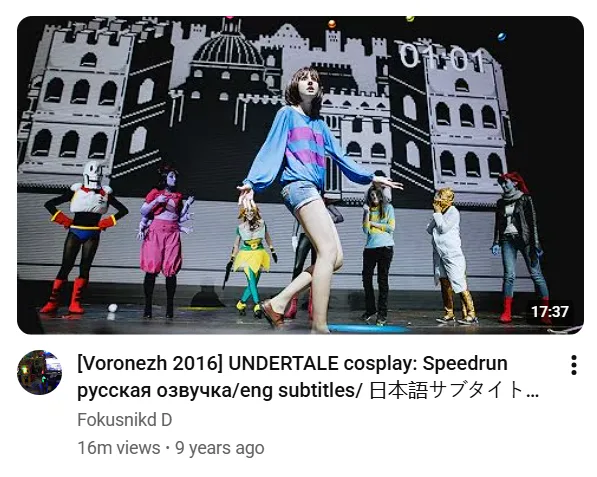Click the white lab coat cosplayer
Viewport: 597px width, 477px height.
450,255
